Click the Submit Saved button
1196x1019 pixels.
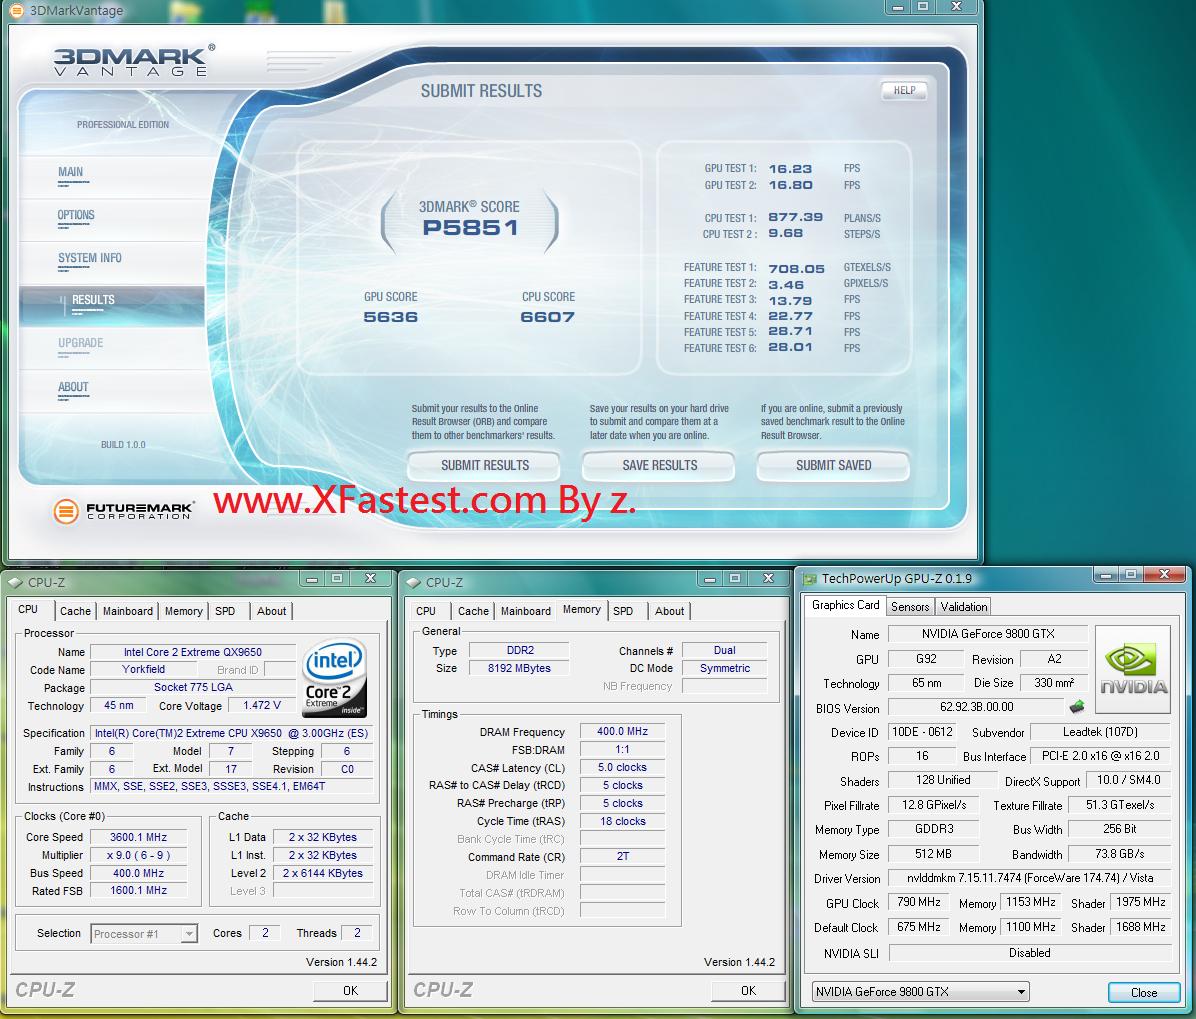(x=833, y=465)
